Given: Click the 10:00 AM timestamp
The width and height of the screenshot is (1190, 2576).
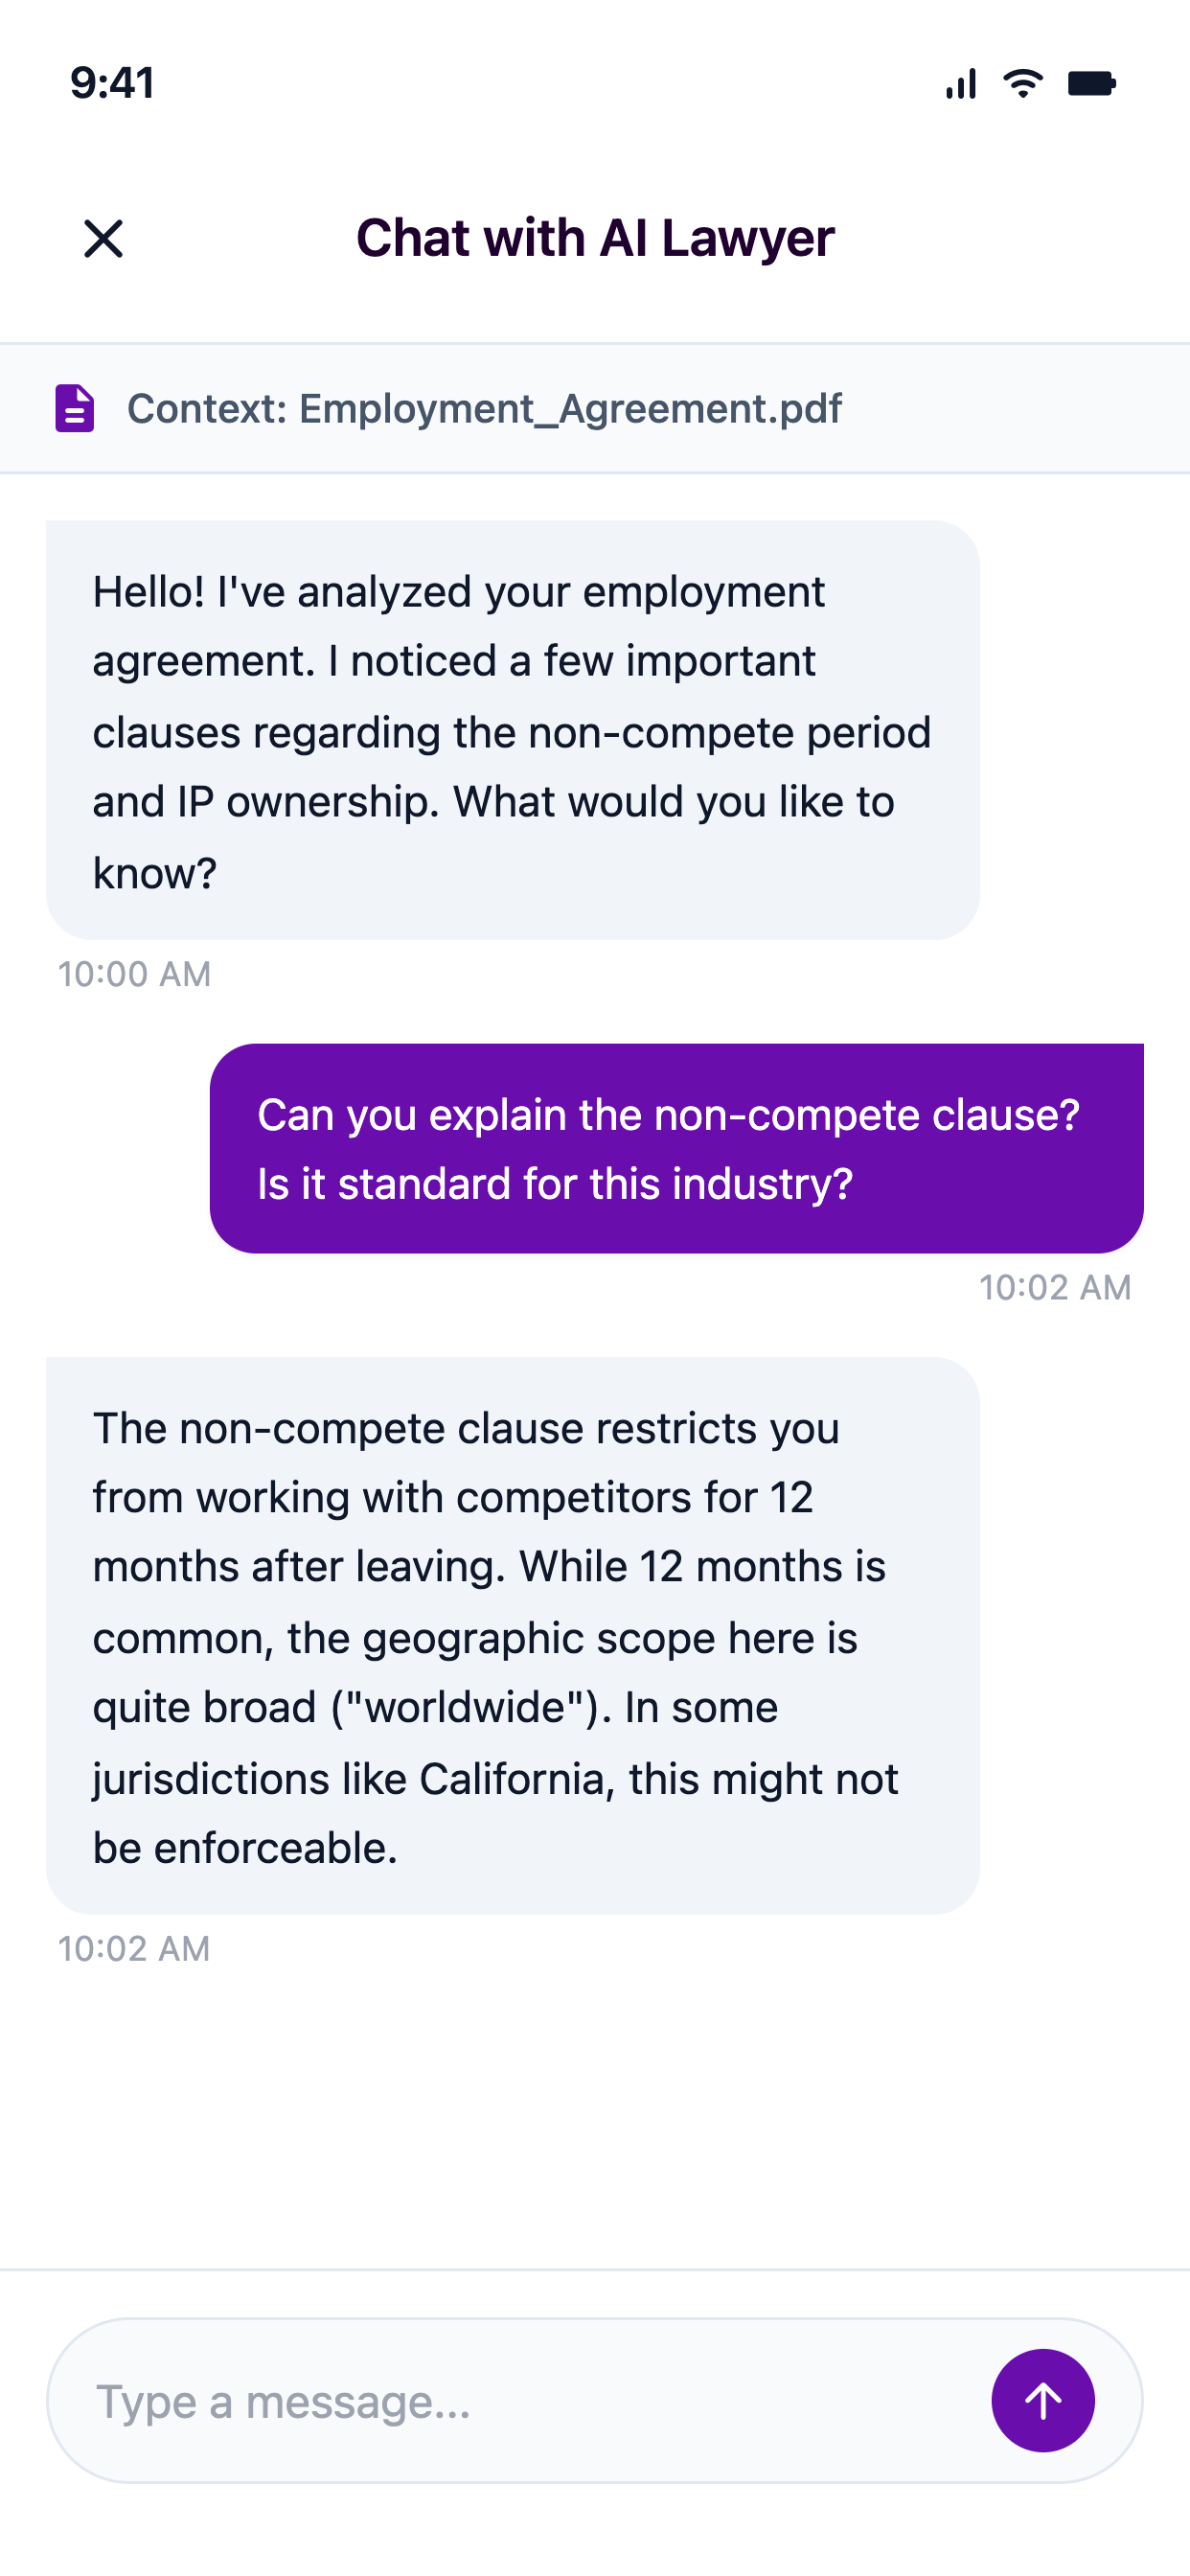Looking at the screenshot, I should coord(134,974).
